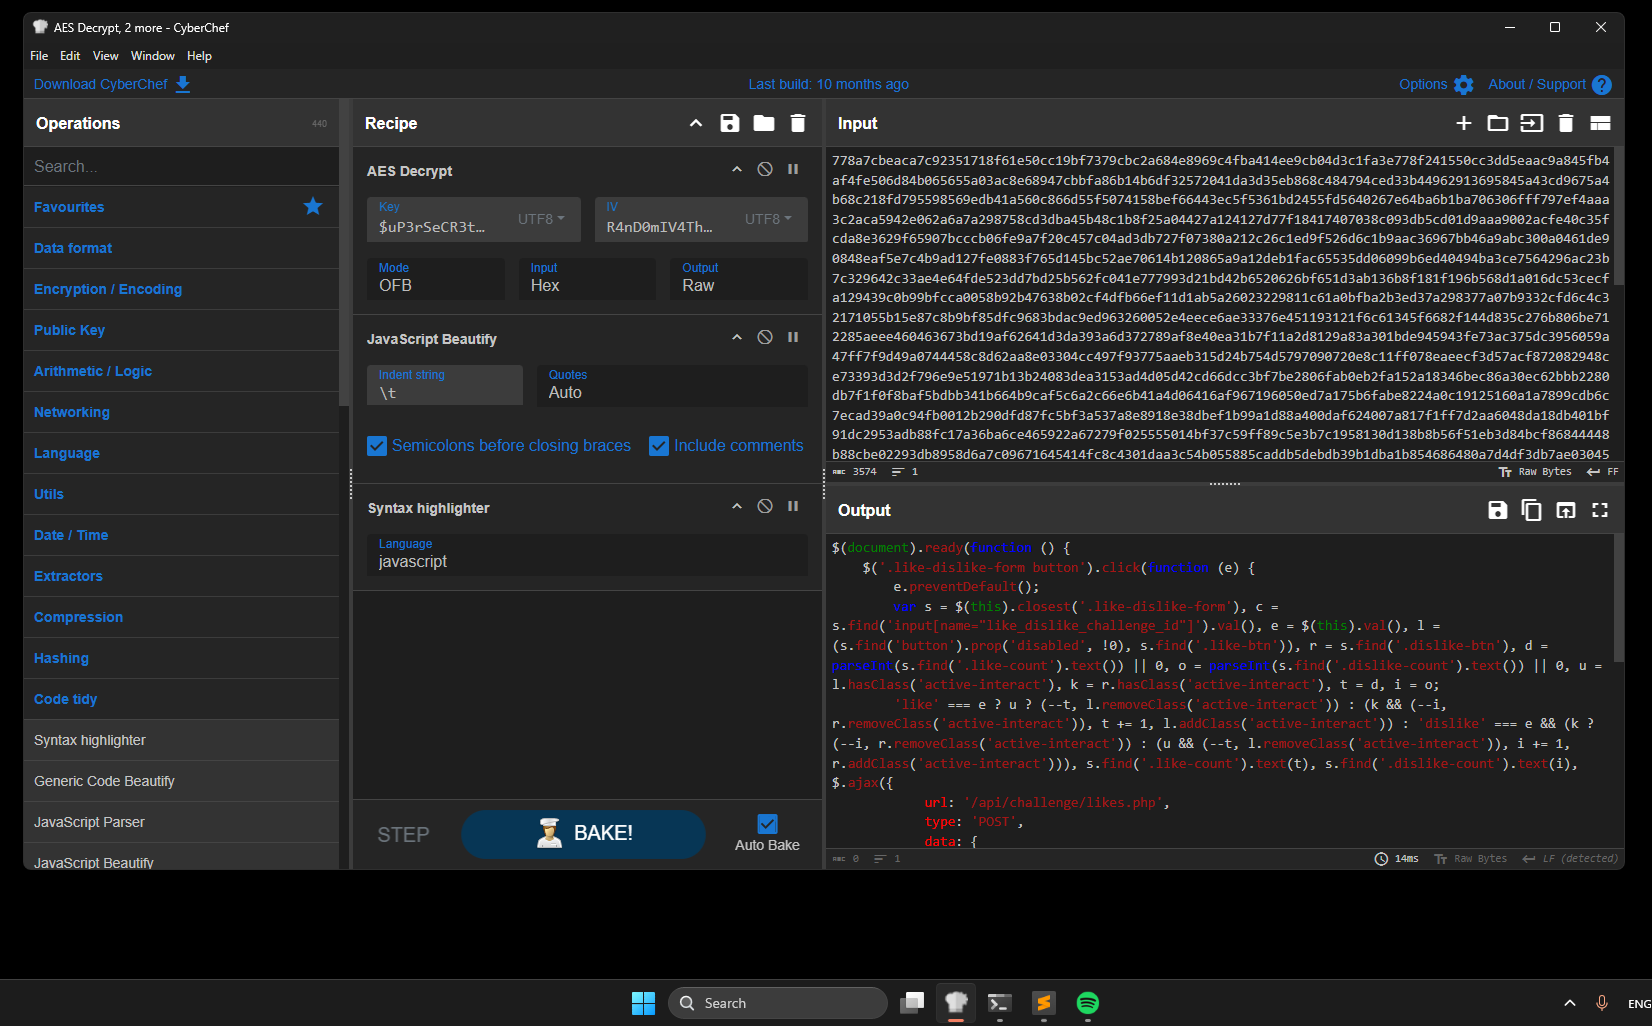
Task: Click the Download CyberChef link
Action: tap(101, 84)
